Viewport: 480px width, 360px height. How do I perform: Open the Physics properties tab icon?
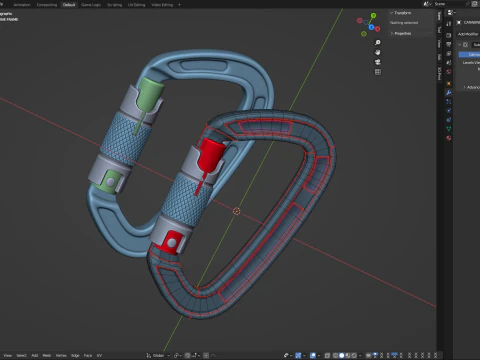(449, 111)
